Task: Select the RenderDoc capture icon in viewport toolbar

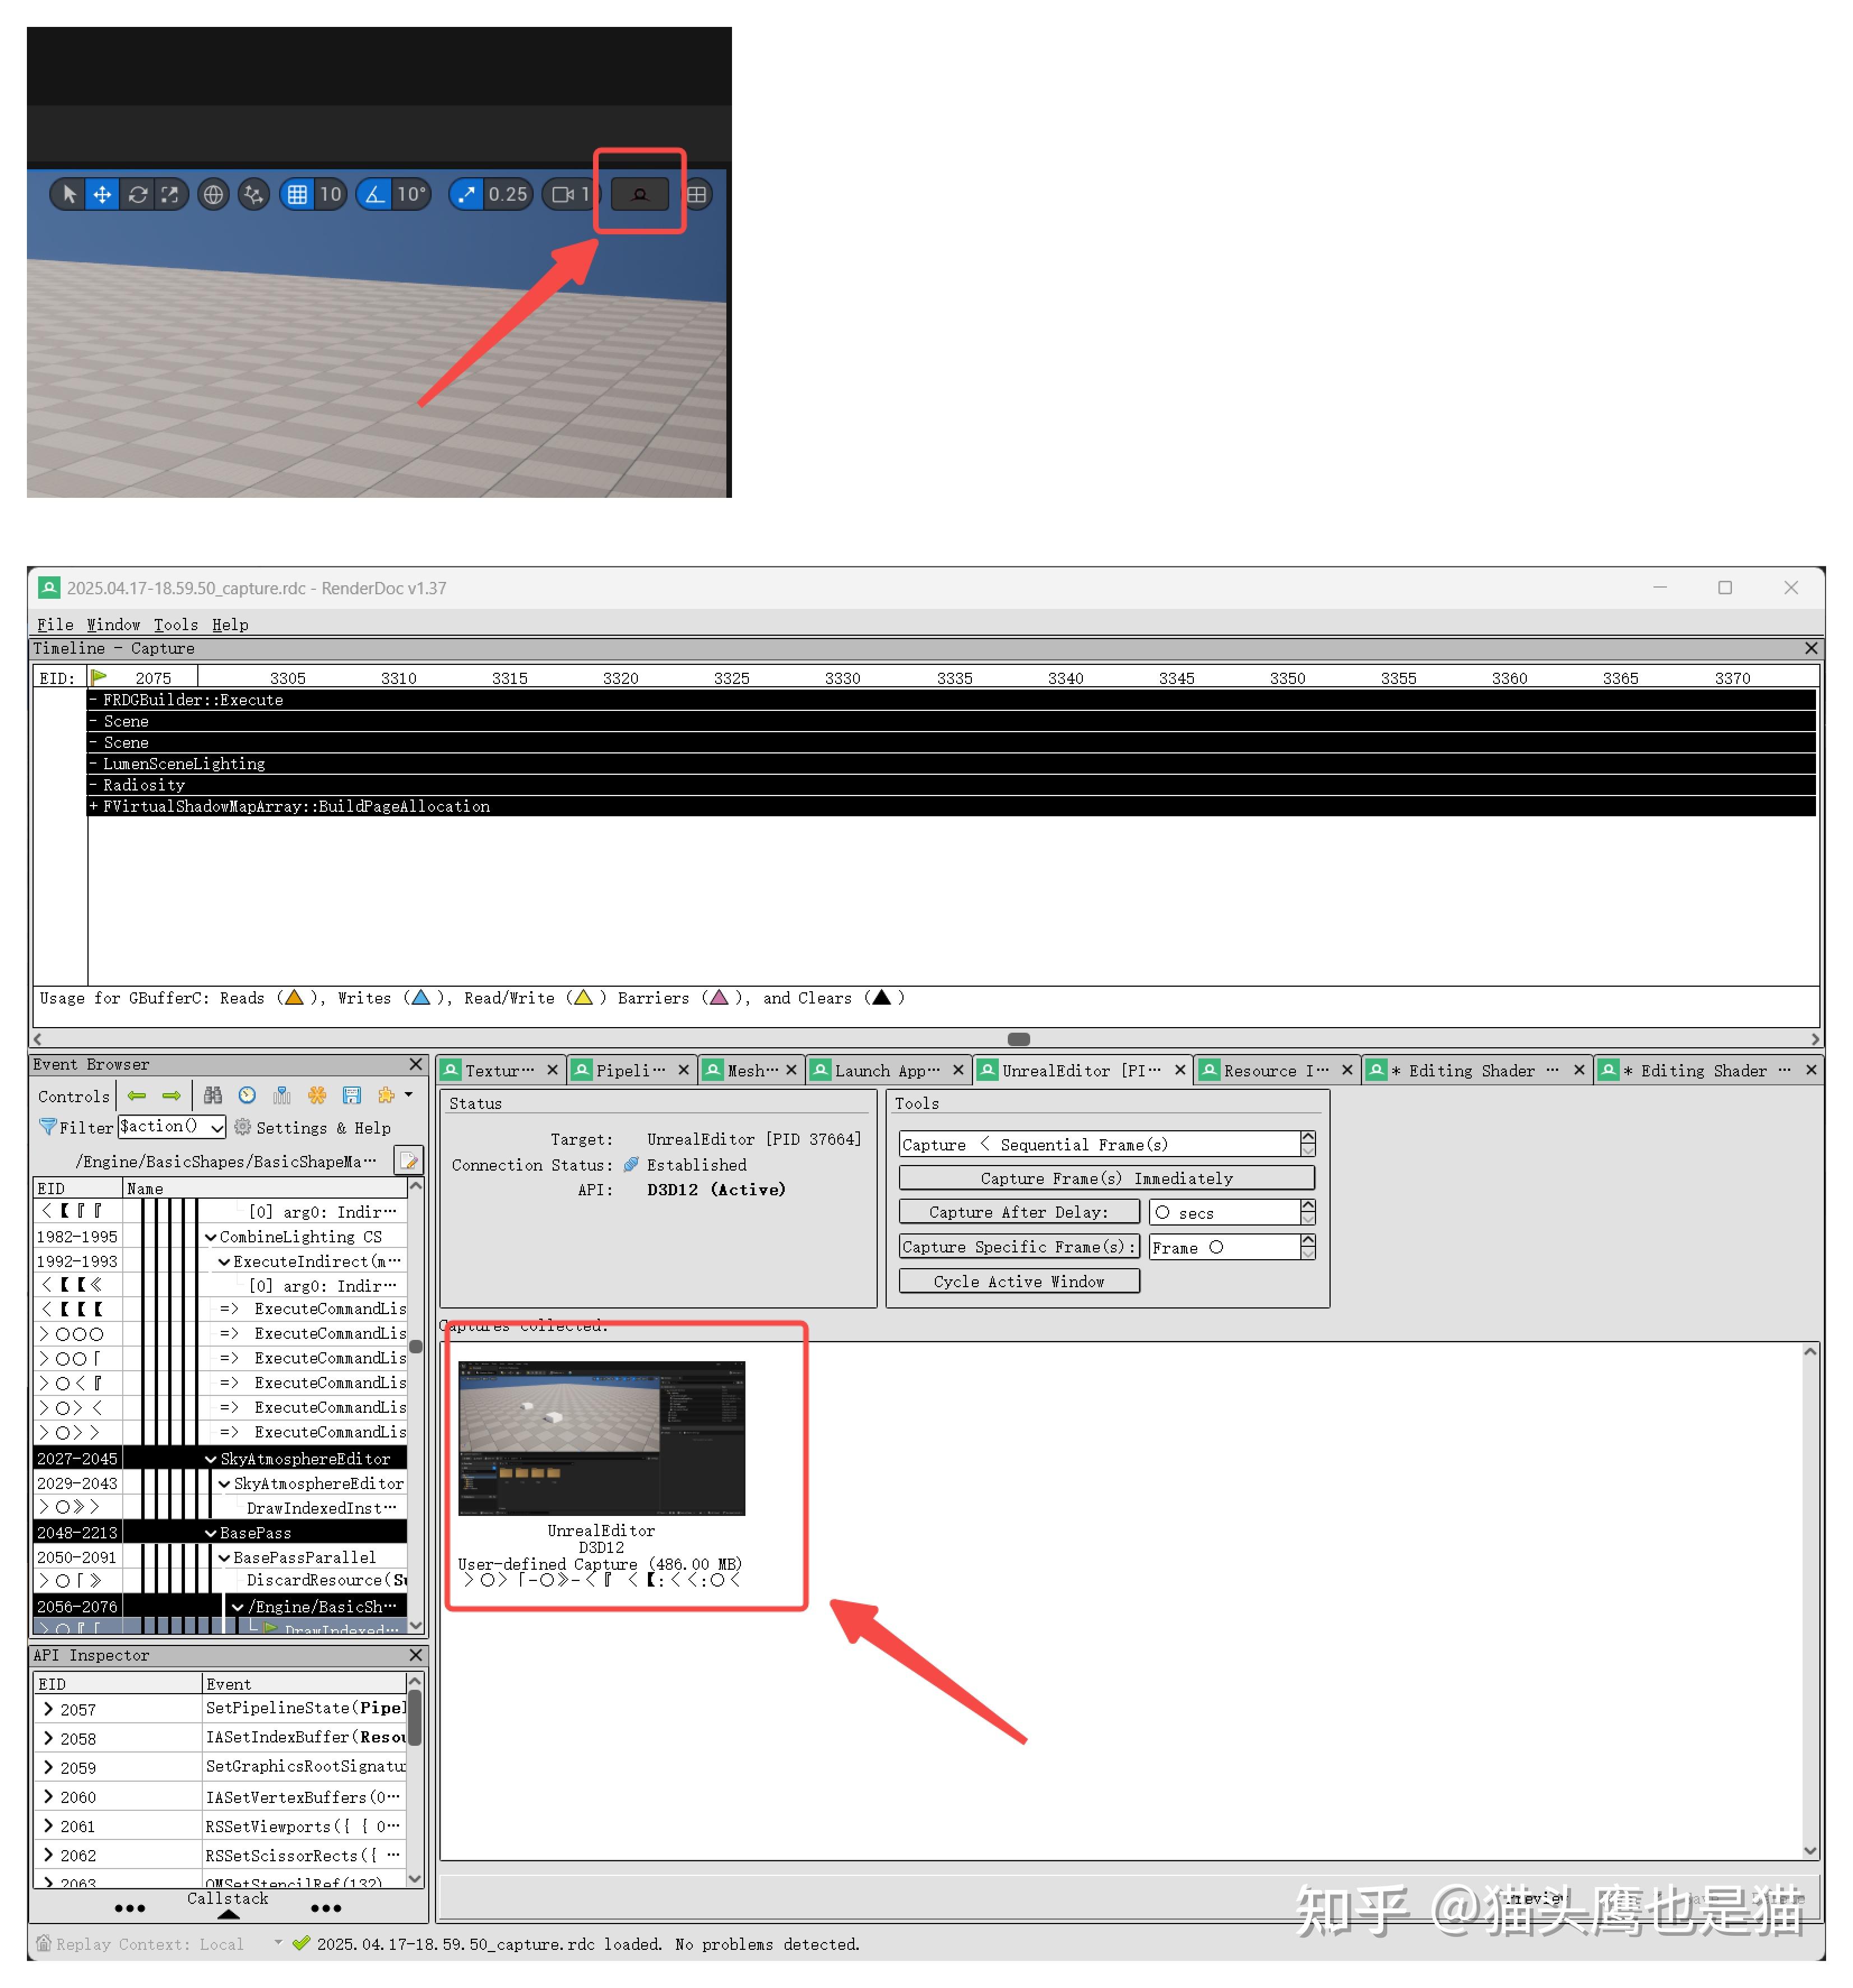Action: 640,195
